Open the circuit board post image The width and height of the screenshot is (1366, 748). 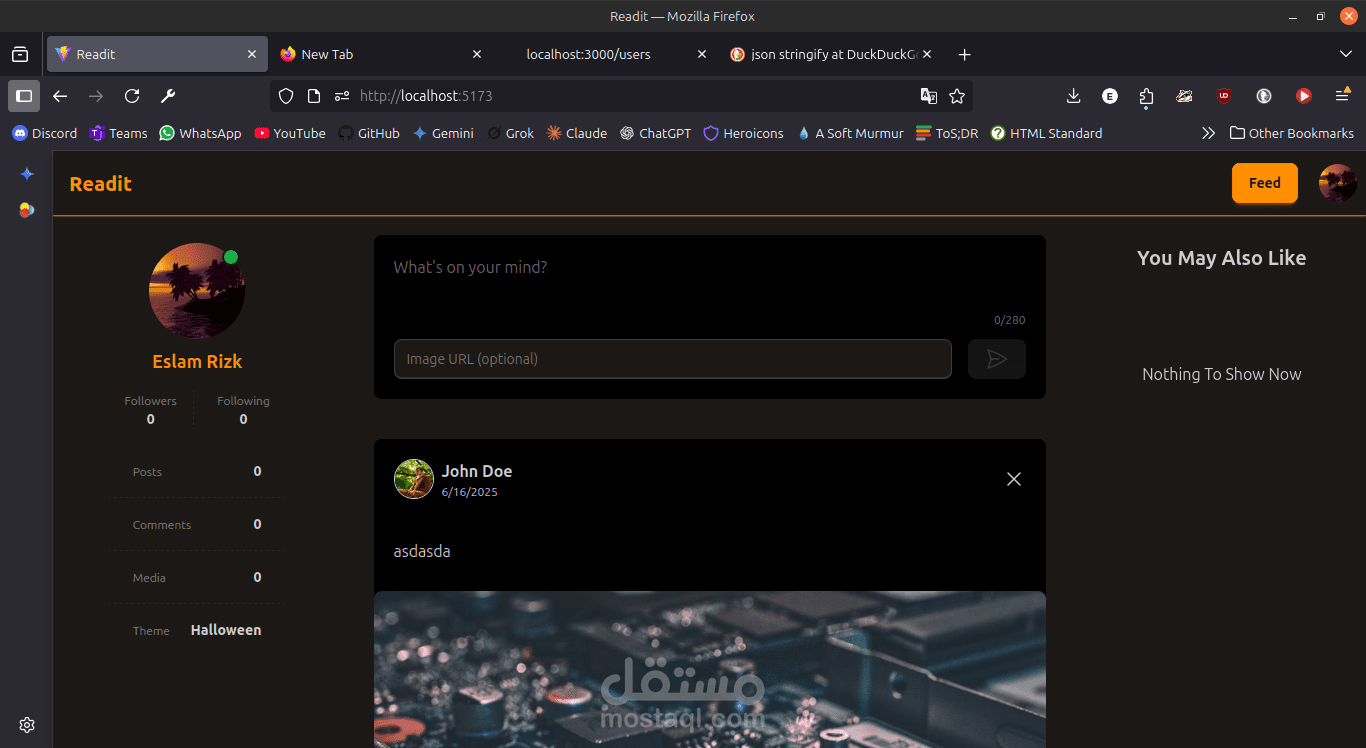coord(710,669)
